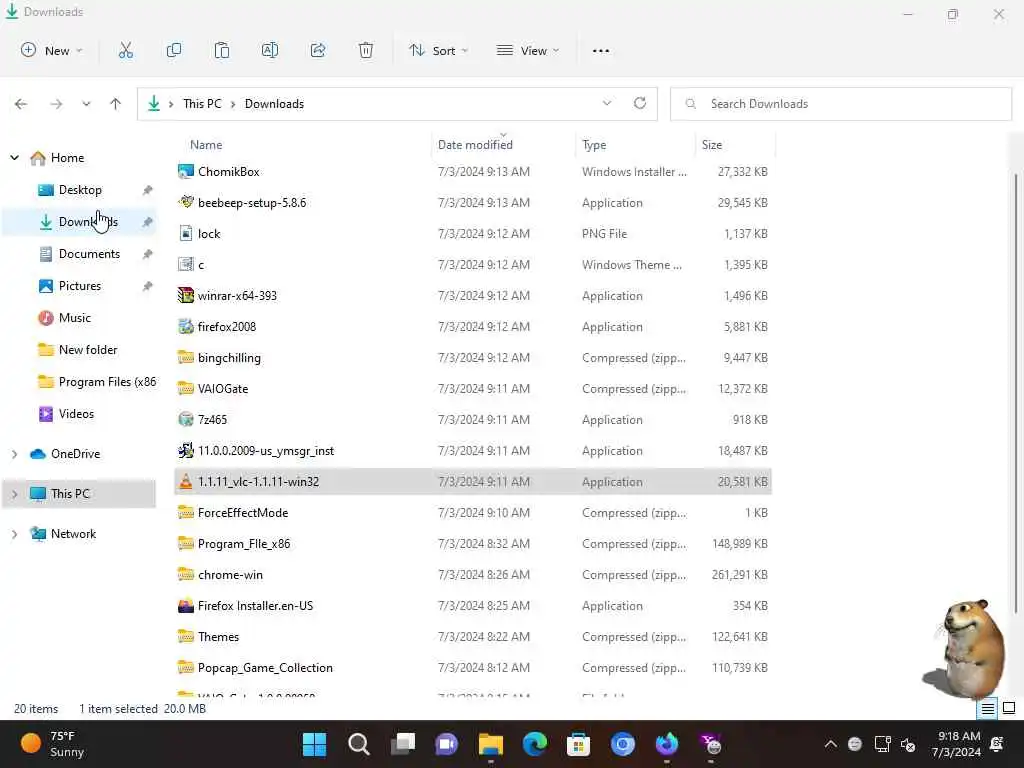The image size is (1024, 768).
Task: Expand the OneDrive tree node
Action: point(14,454)
